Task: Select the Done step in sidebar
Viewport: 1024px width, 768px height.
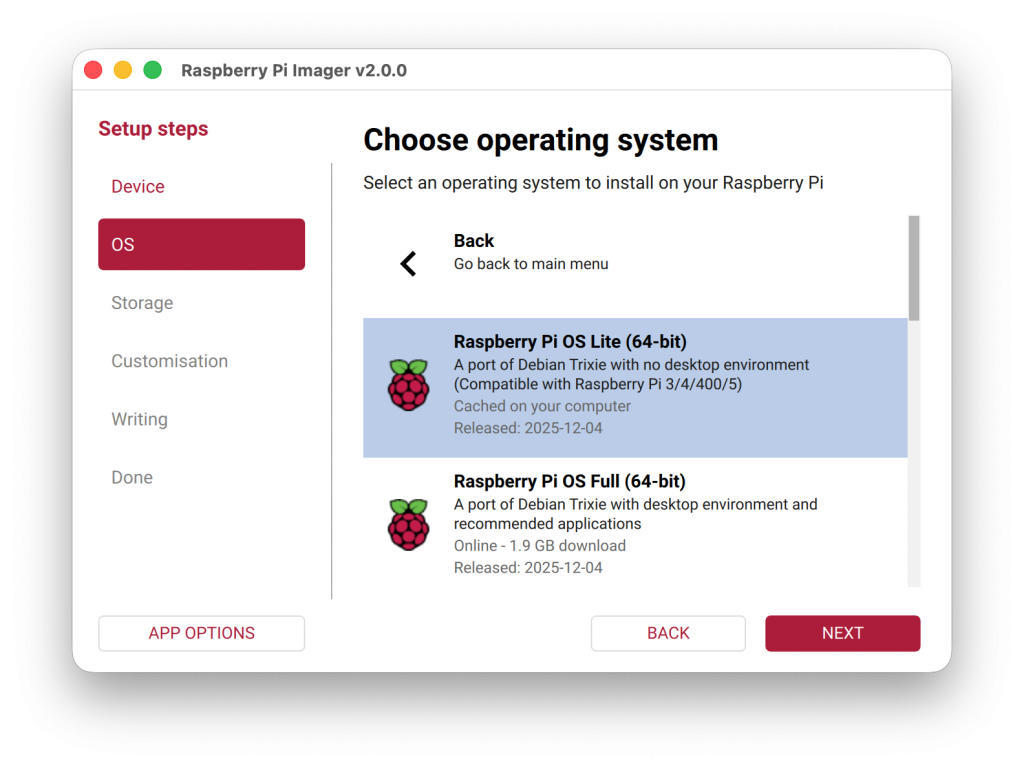Action: tap(132, 477)
